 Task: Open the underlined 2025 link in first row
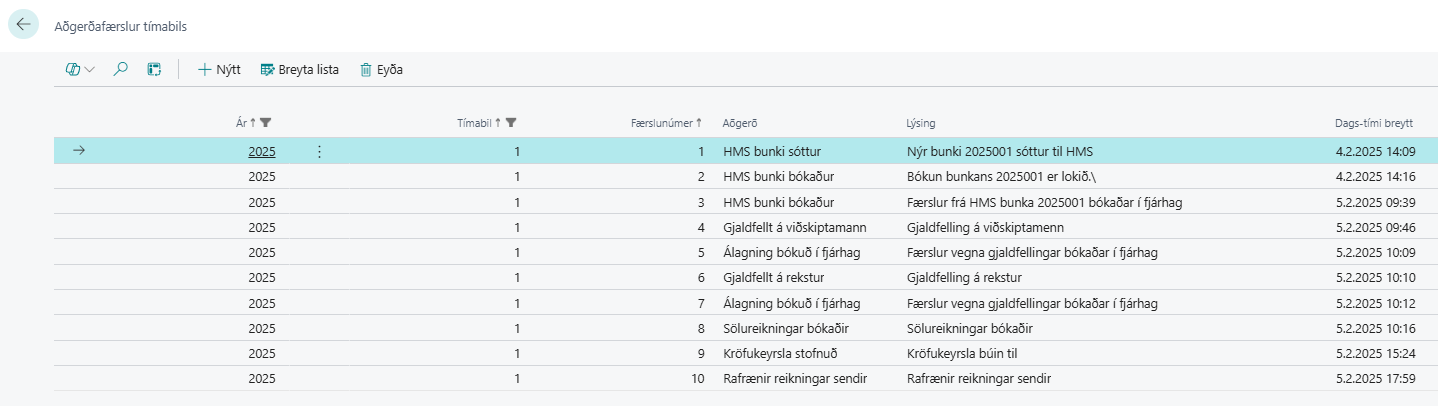(x=262, y=152)
